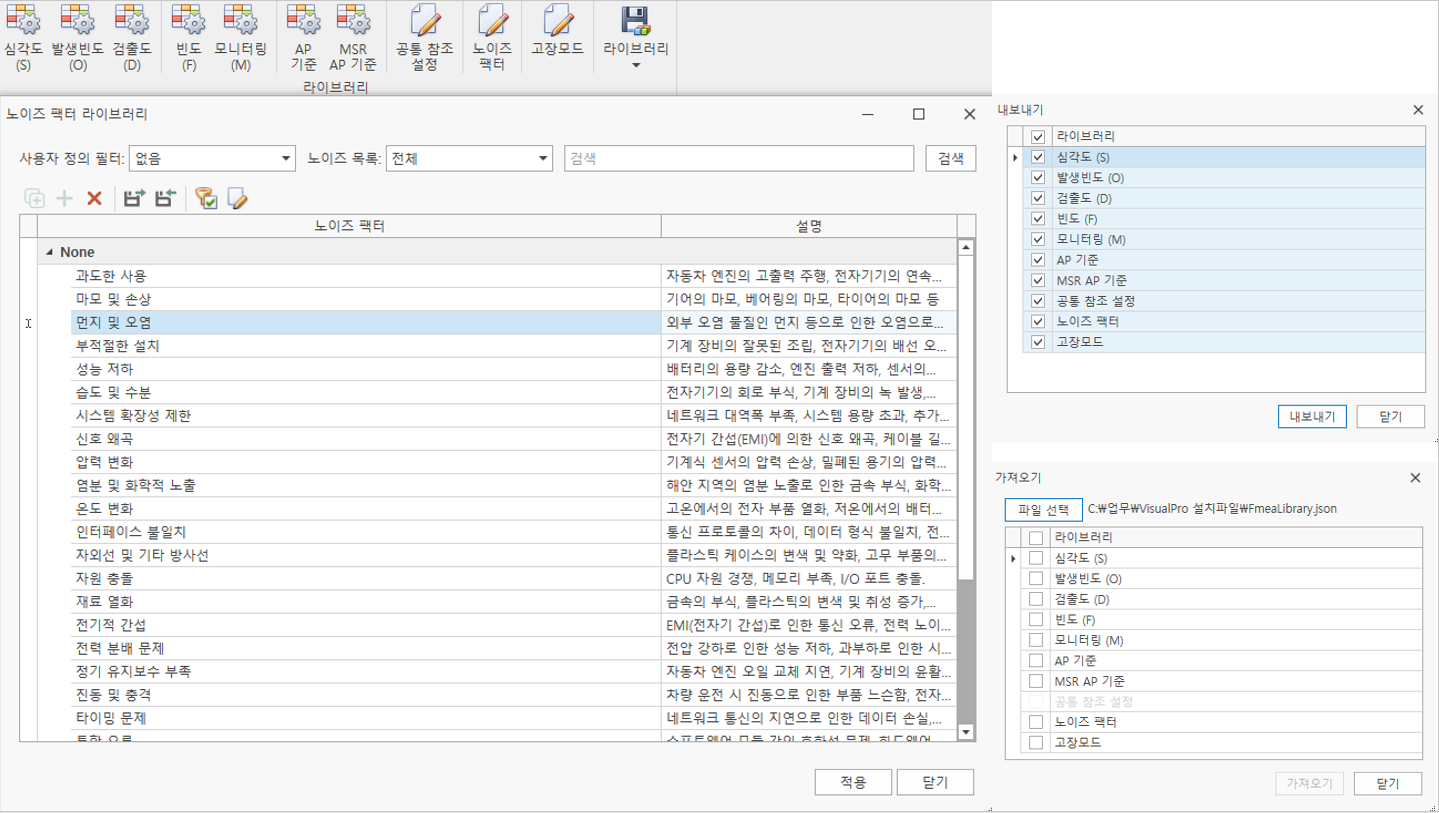The height and width of the screenshot is (813, 1439).
Task: Close the 가져오기 panel with X
Action: tap(1415, 478)
